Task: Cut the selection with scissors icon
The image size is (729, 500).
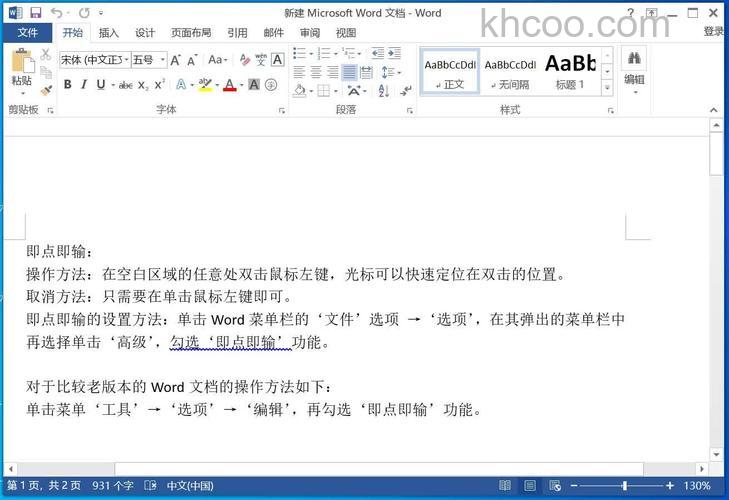Action: 46,54
